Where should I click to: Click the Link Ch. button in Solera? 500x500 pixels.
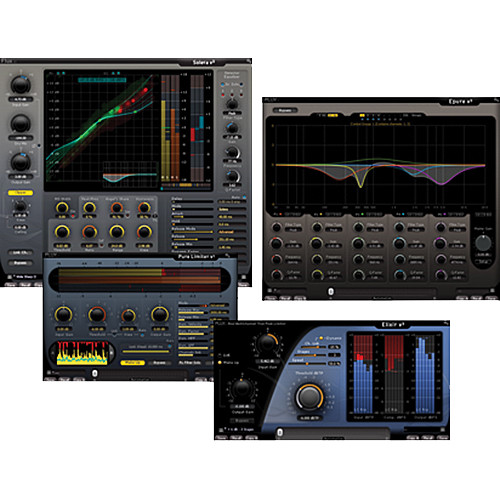click(x=20, y=252)
